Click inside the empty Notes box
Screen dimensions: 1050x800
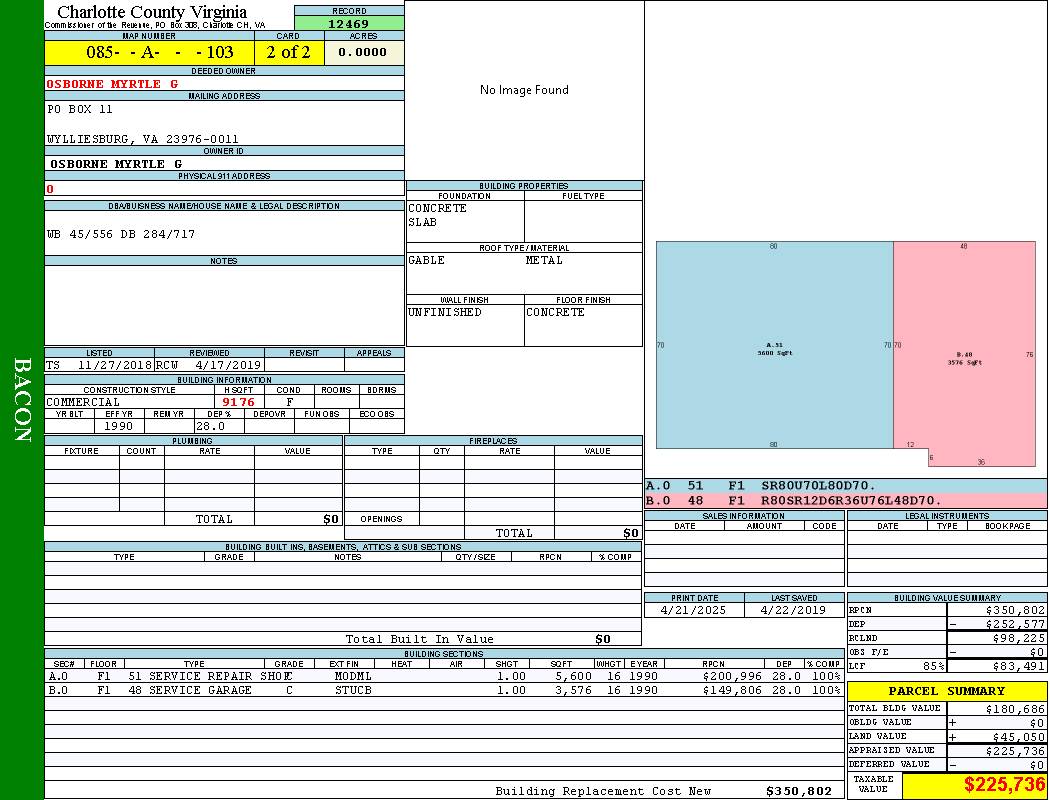click(x=224, y=305)
